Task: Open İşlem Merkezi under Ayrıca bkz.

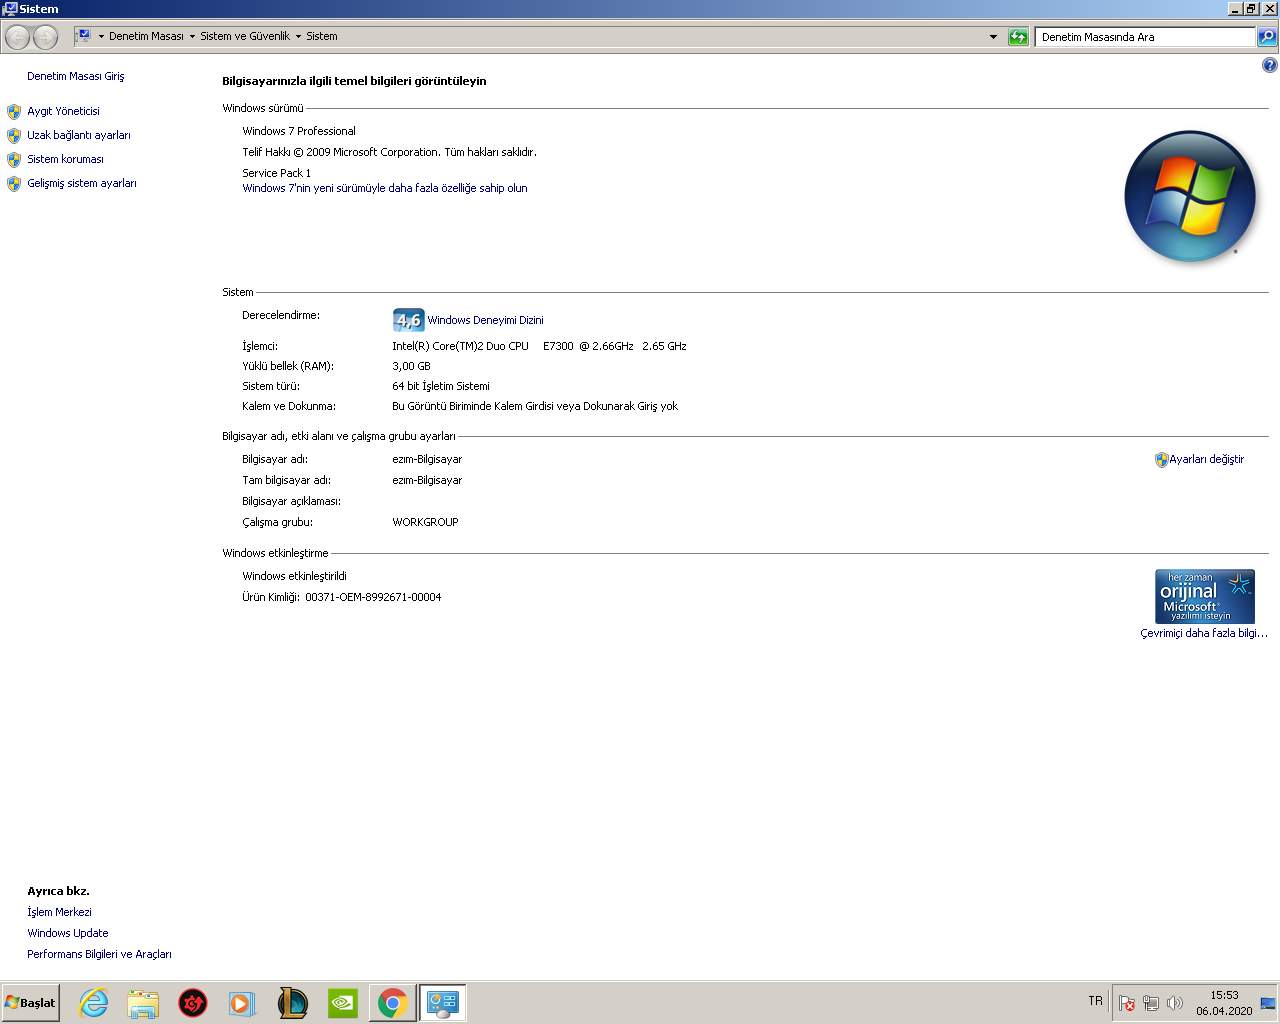Action: (x=59, y=912)
